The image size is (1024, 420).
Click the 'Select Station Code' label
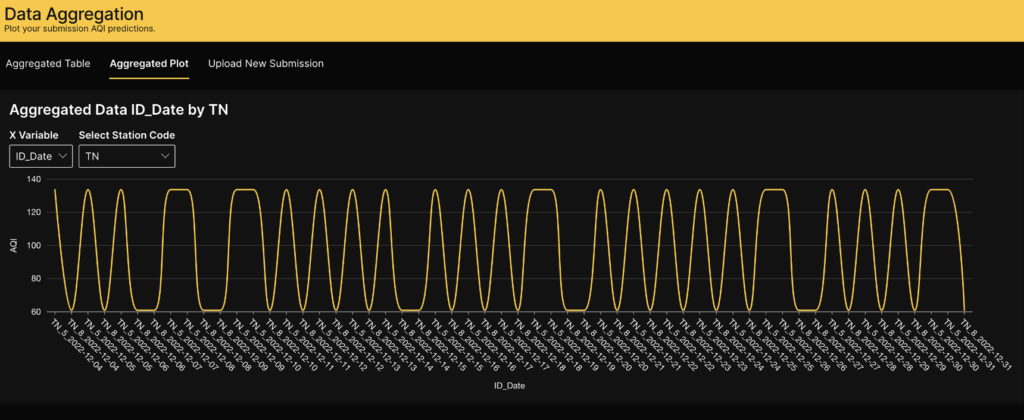(127, 135)
